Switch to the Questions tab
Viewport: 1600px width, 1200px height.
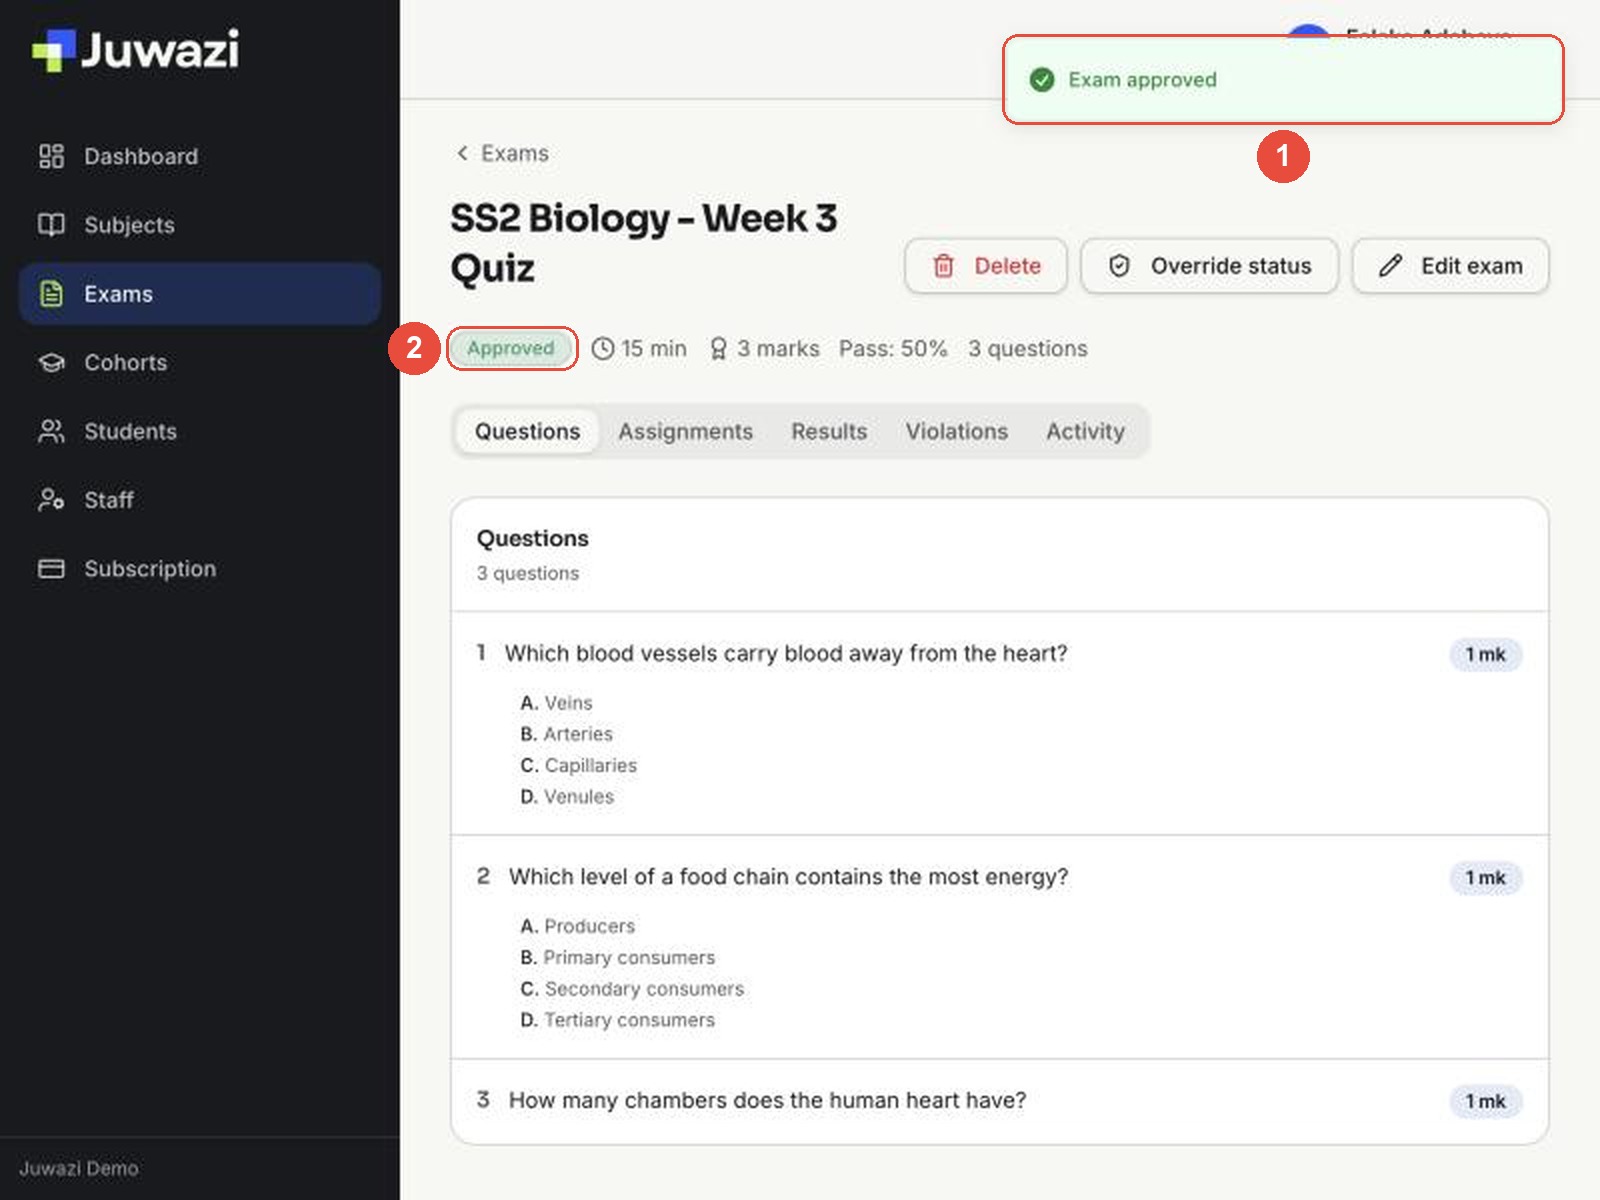[527, 431]
